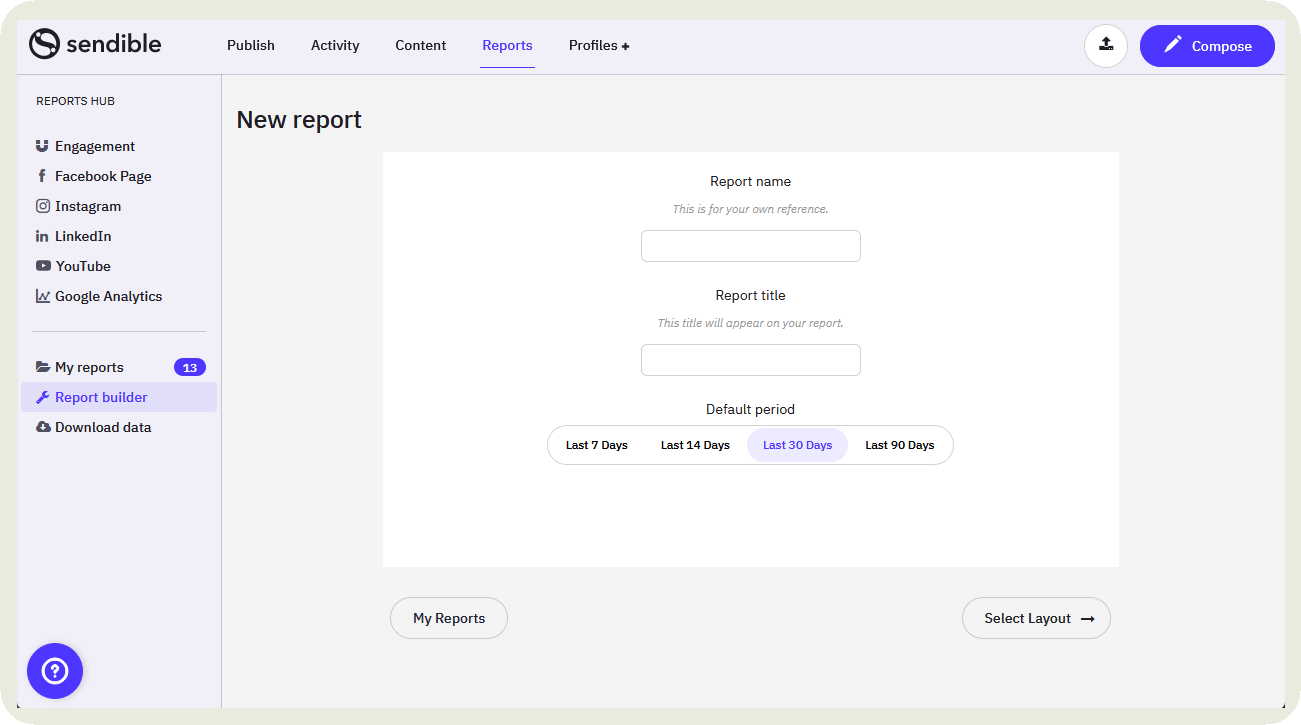Select the Last 7 Days period
The height and width of the screenshot is (725, 1301).
[596, 445]
